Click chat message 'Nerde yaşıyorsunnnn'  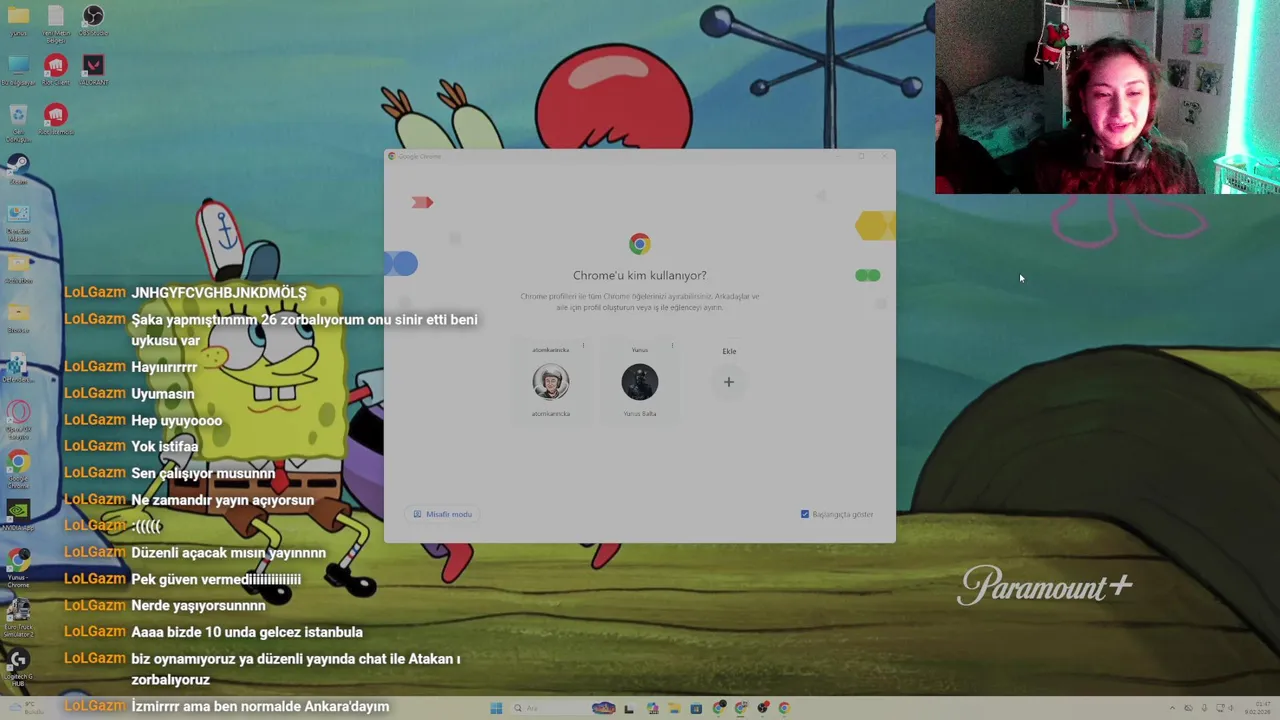click(198, 605)
